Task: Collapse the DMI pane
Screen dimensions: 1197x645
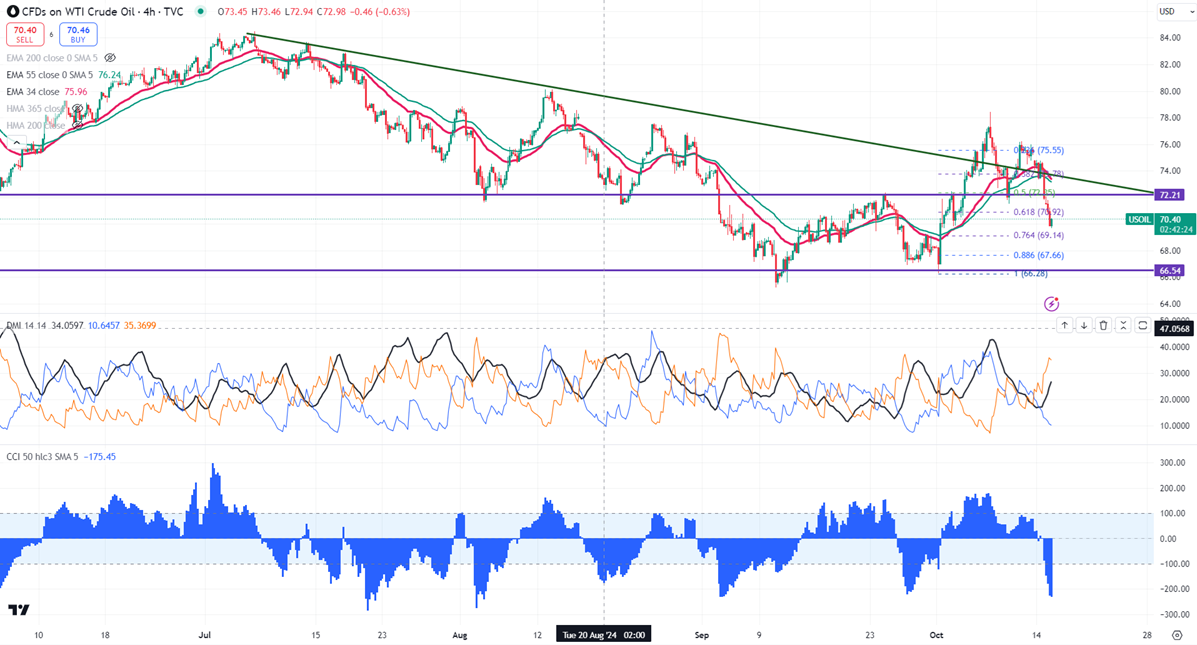Action: pos(1123,325)
